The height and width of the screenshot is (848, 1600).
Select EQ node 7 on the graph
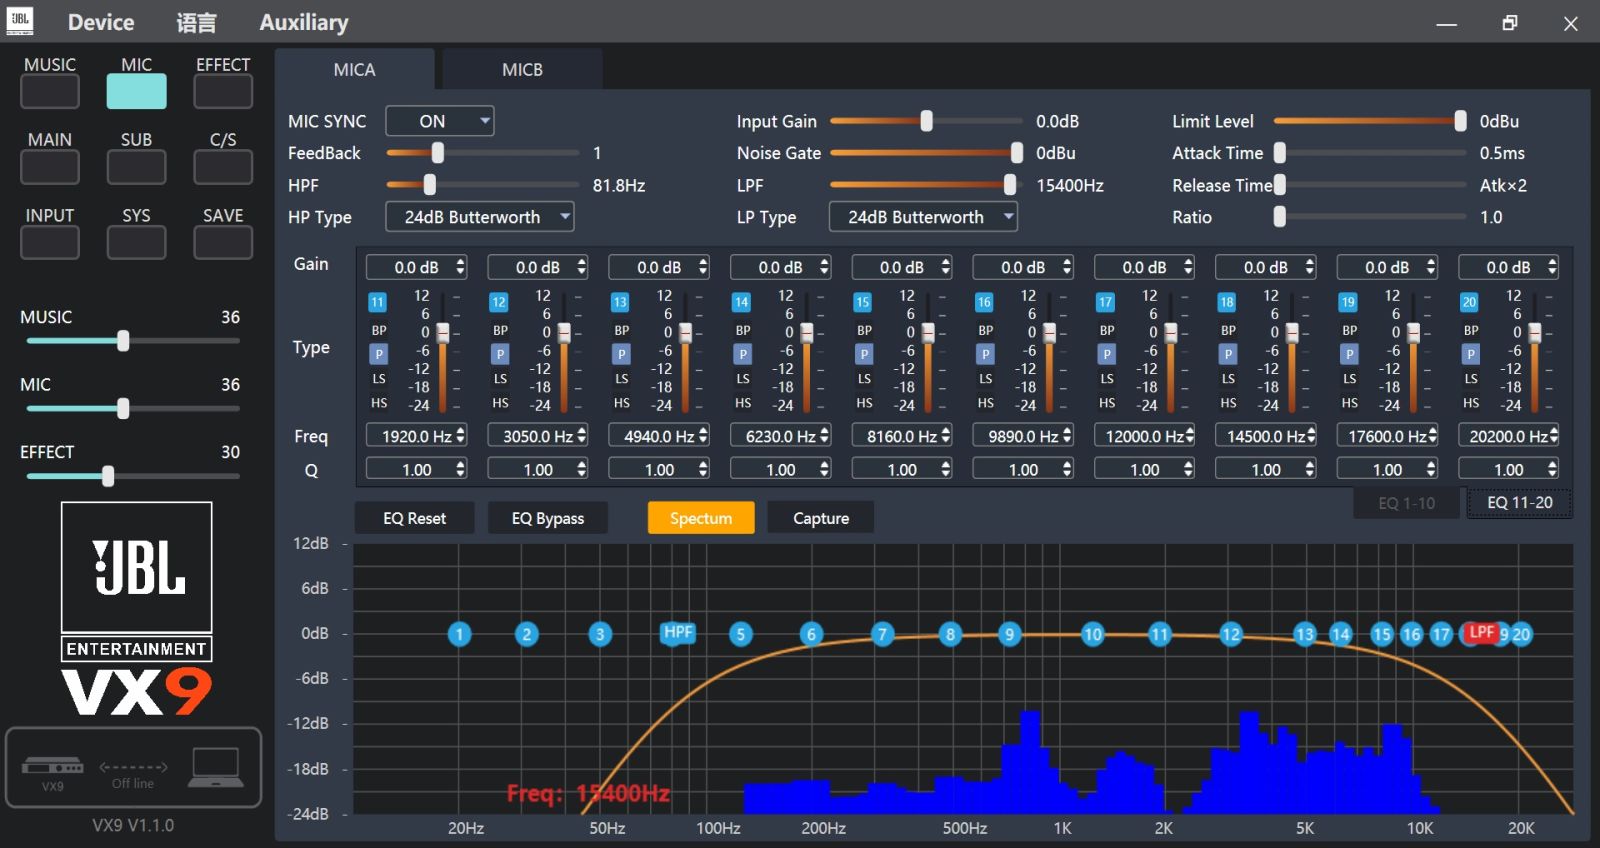pyautogui.click(x=882, y=634)
